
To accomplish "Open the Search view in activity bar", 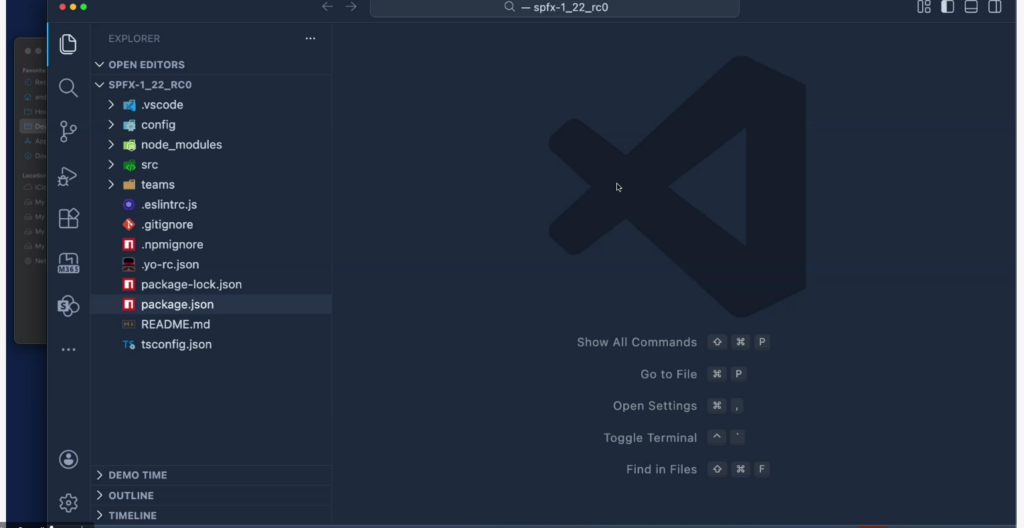I will (x=68, y=88).
